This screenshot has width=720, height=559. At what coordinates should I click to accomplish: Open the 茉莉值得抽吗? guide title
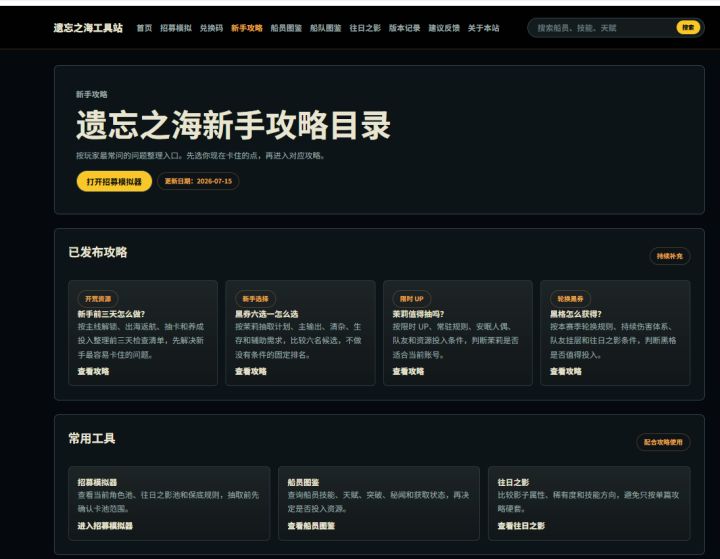pos(418,314)
